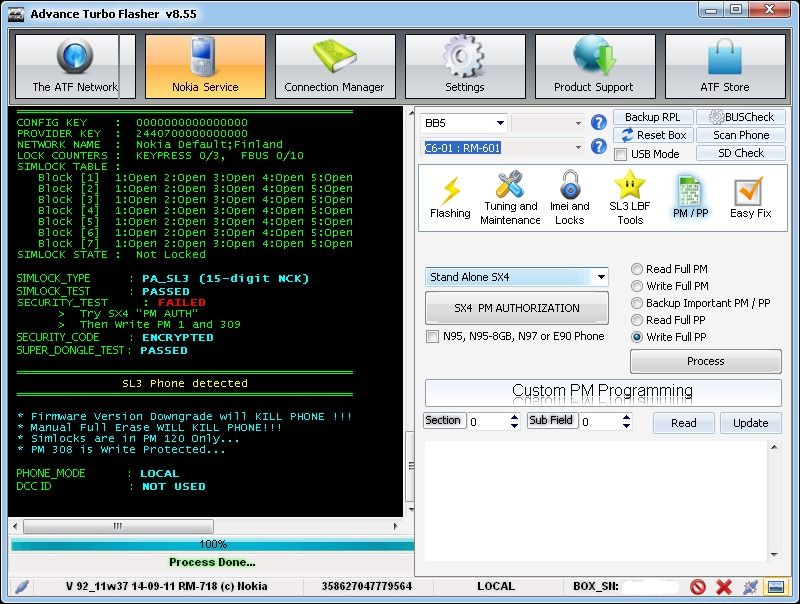The width and height of the screenshot is (800, 604).
Task: Decrease Section value with down arrow
Action: point(514,425)
